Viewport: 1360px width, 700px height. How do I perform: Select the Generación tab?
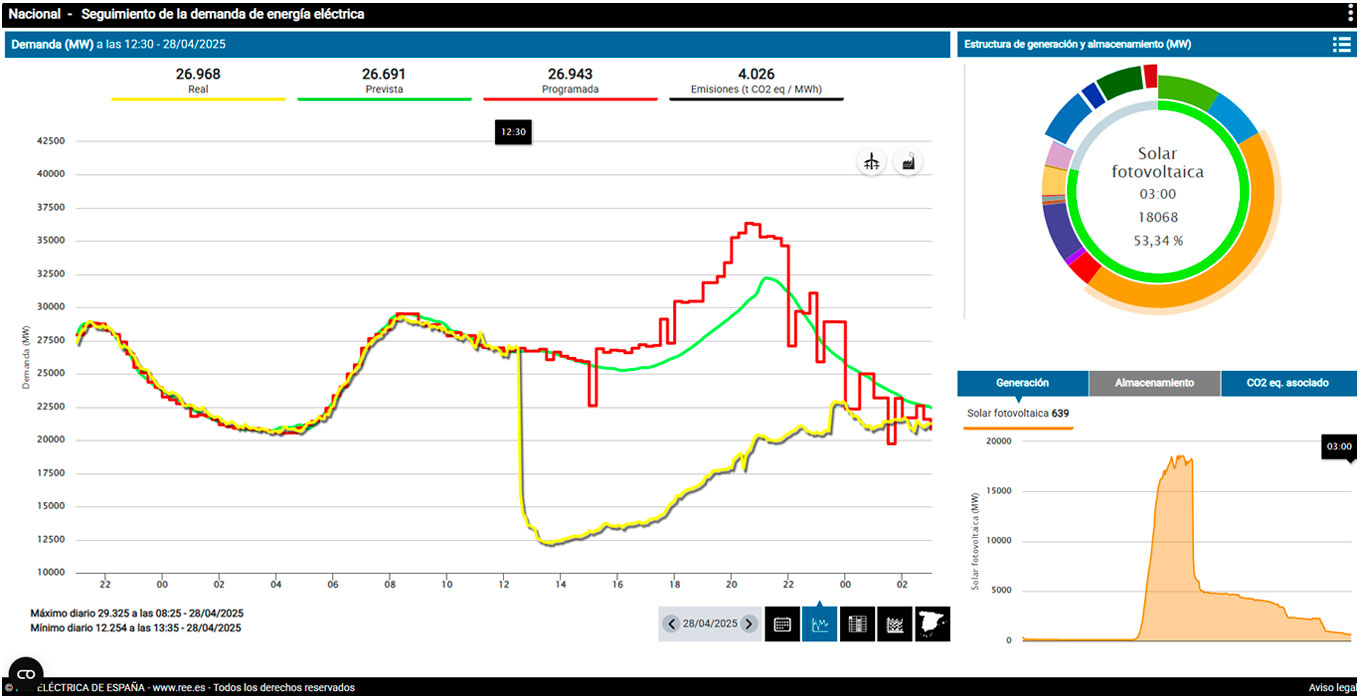(1022, 383)
